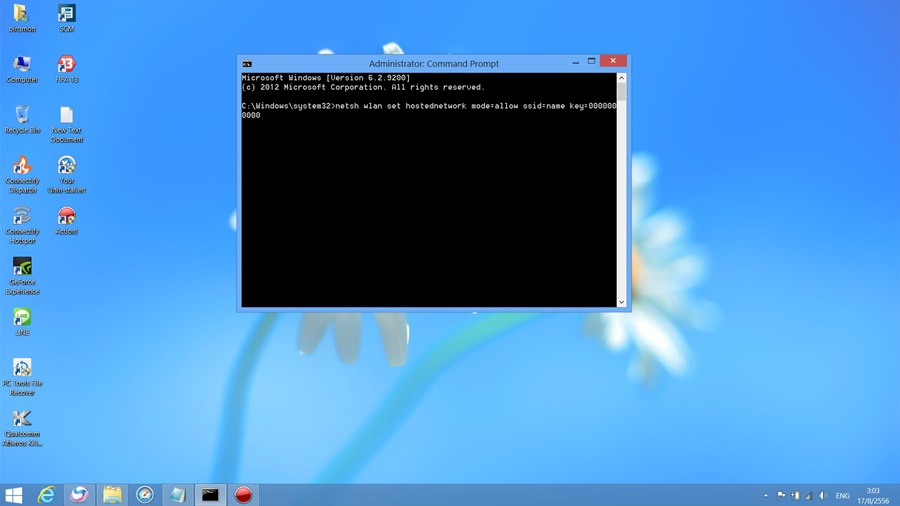Screen dimensions: 900x506
Task: Click the 'Microsoft Windows [Version 6.2.9200]' line
Action: [325, 78]
